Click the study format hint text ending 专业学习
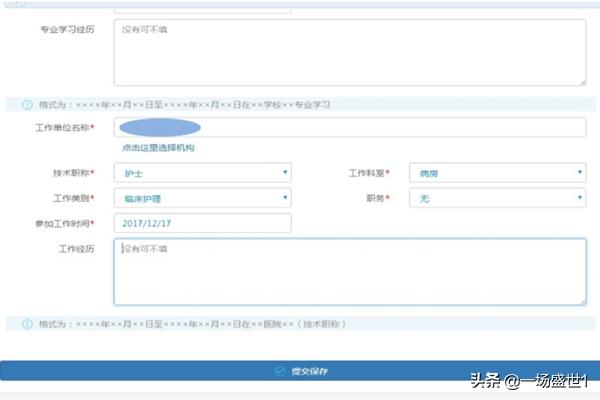Viewport: 600px width, 400px height. point(184,104)
